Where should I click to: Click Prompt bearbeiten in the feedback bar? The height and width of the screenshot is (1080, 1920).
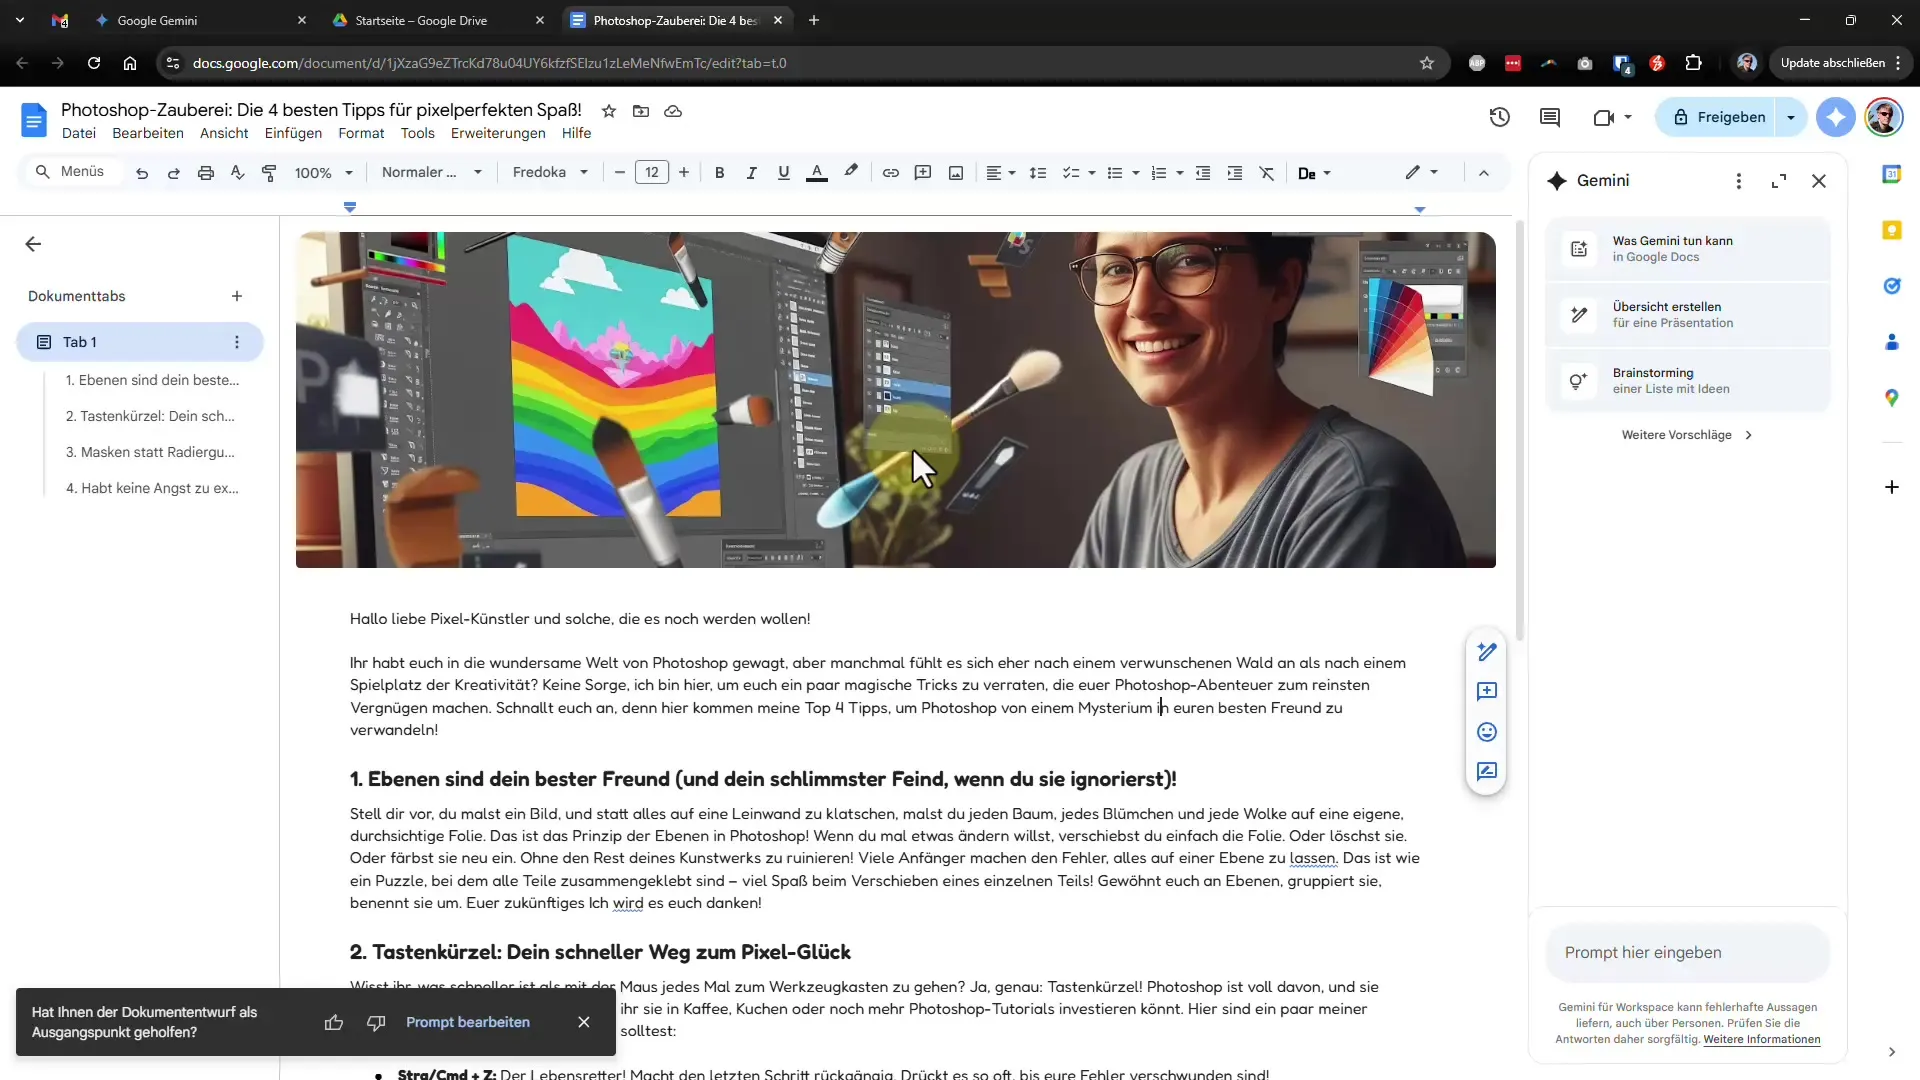click(468, 1022)
